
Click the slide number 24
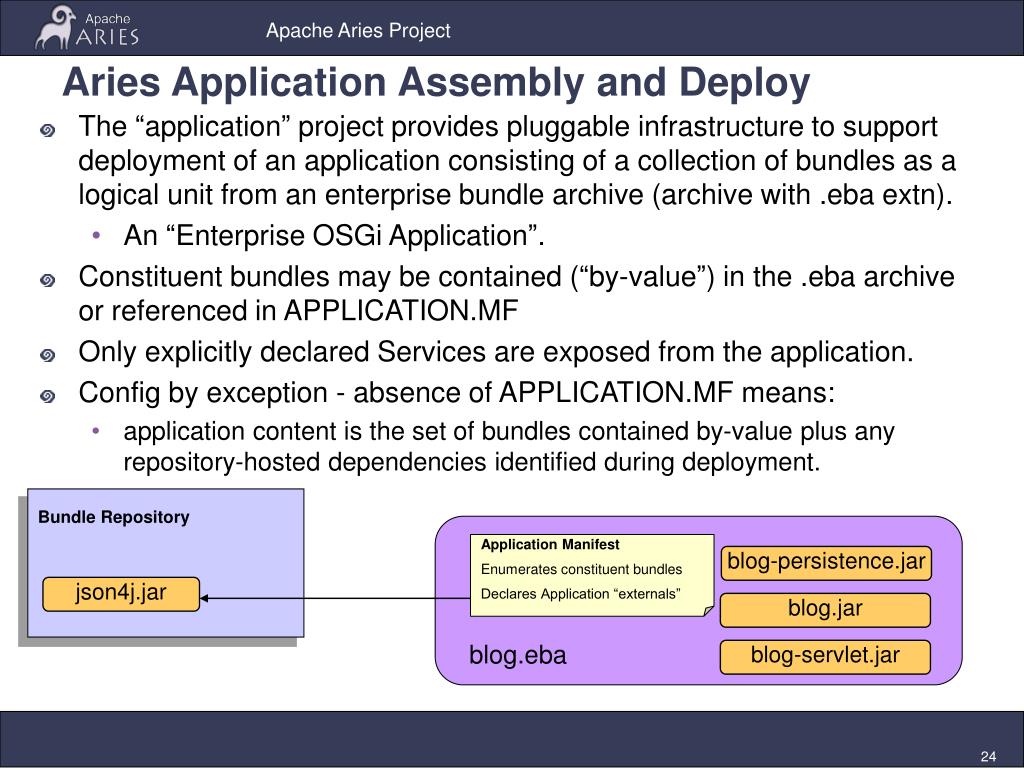[x=988, y=756]
